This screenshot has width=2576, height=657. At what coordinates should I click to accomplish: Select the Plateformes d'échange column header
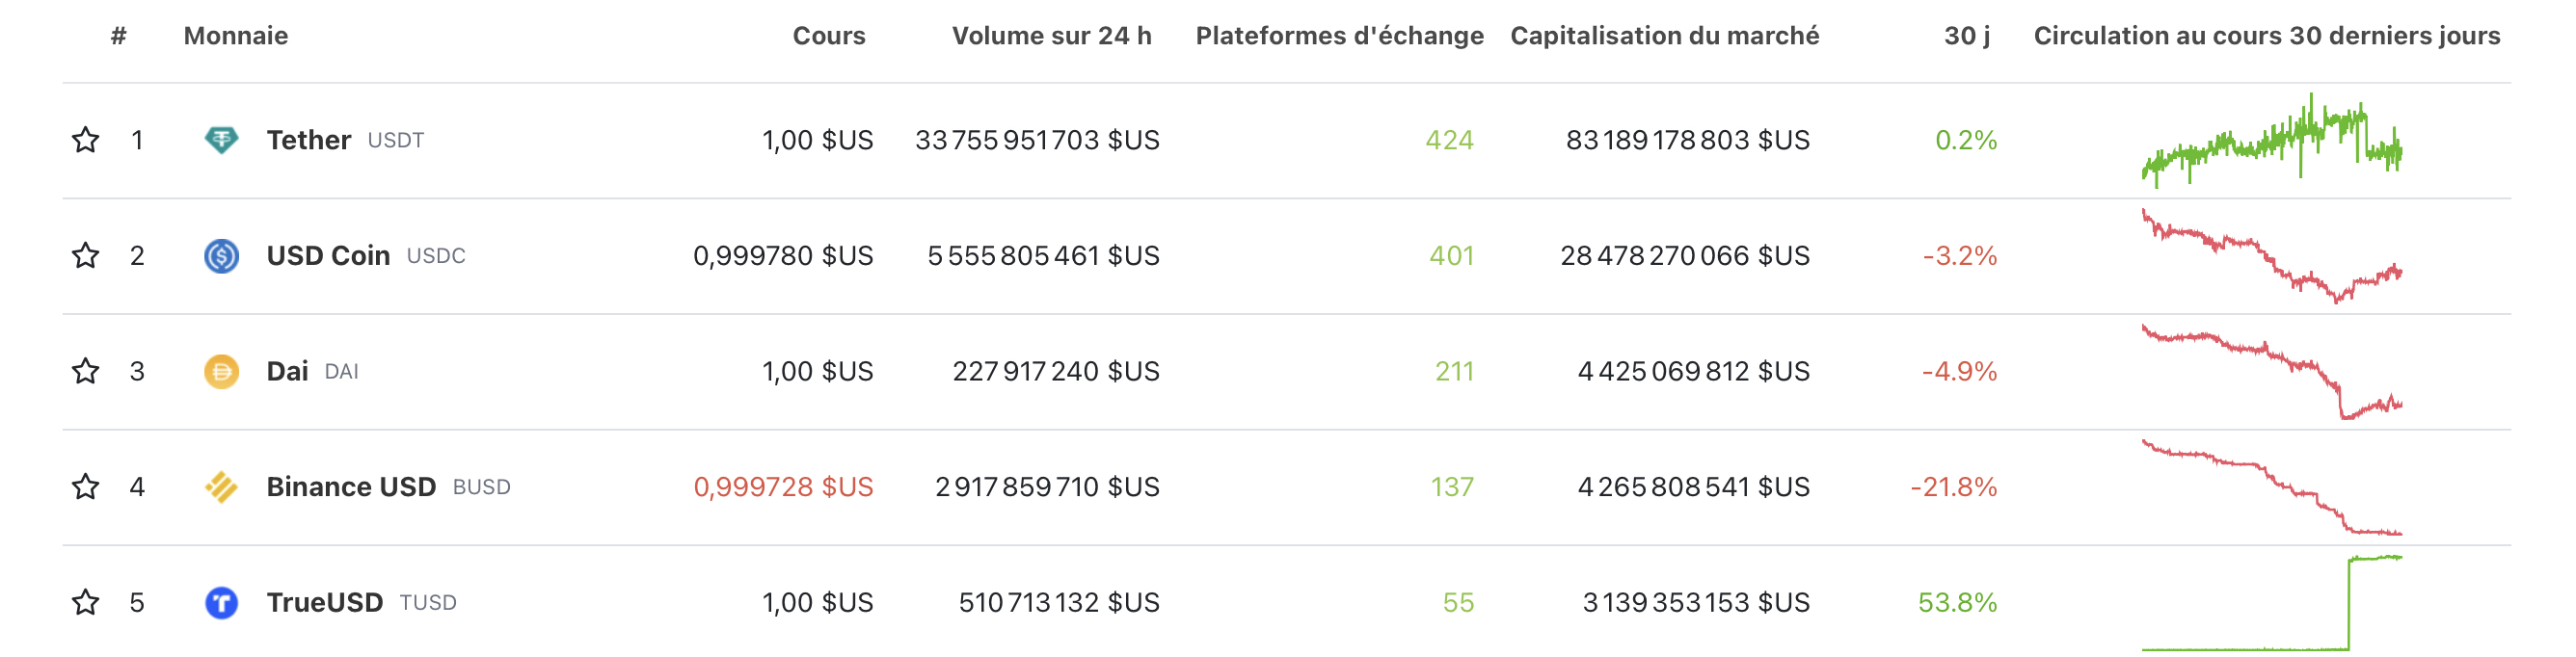pos(1339,36)
